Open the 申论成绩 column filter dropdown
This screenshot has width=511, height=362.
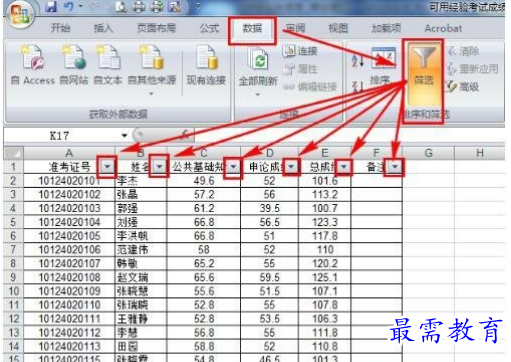pos(291,166)
